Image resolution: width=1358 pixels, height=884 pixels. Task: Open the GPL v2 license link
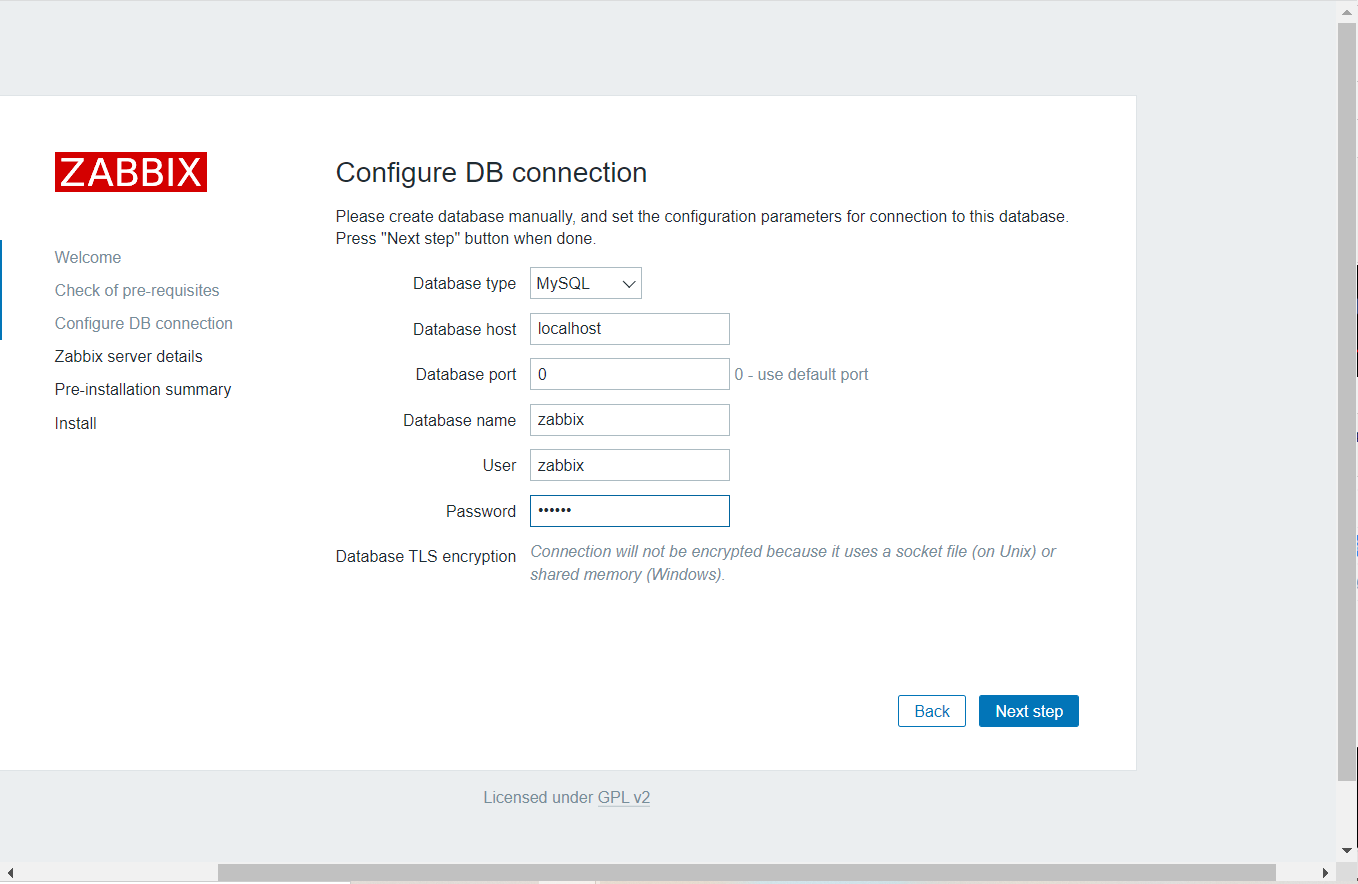[x=624, y=797]
